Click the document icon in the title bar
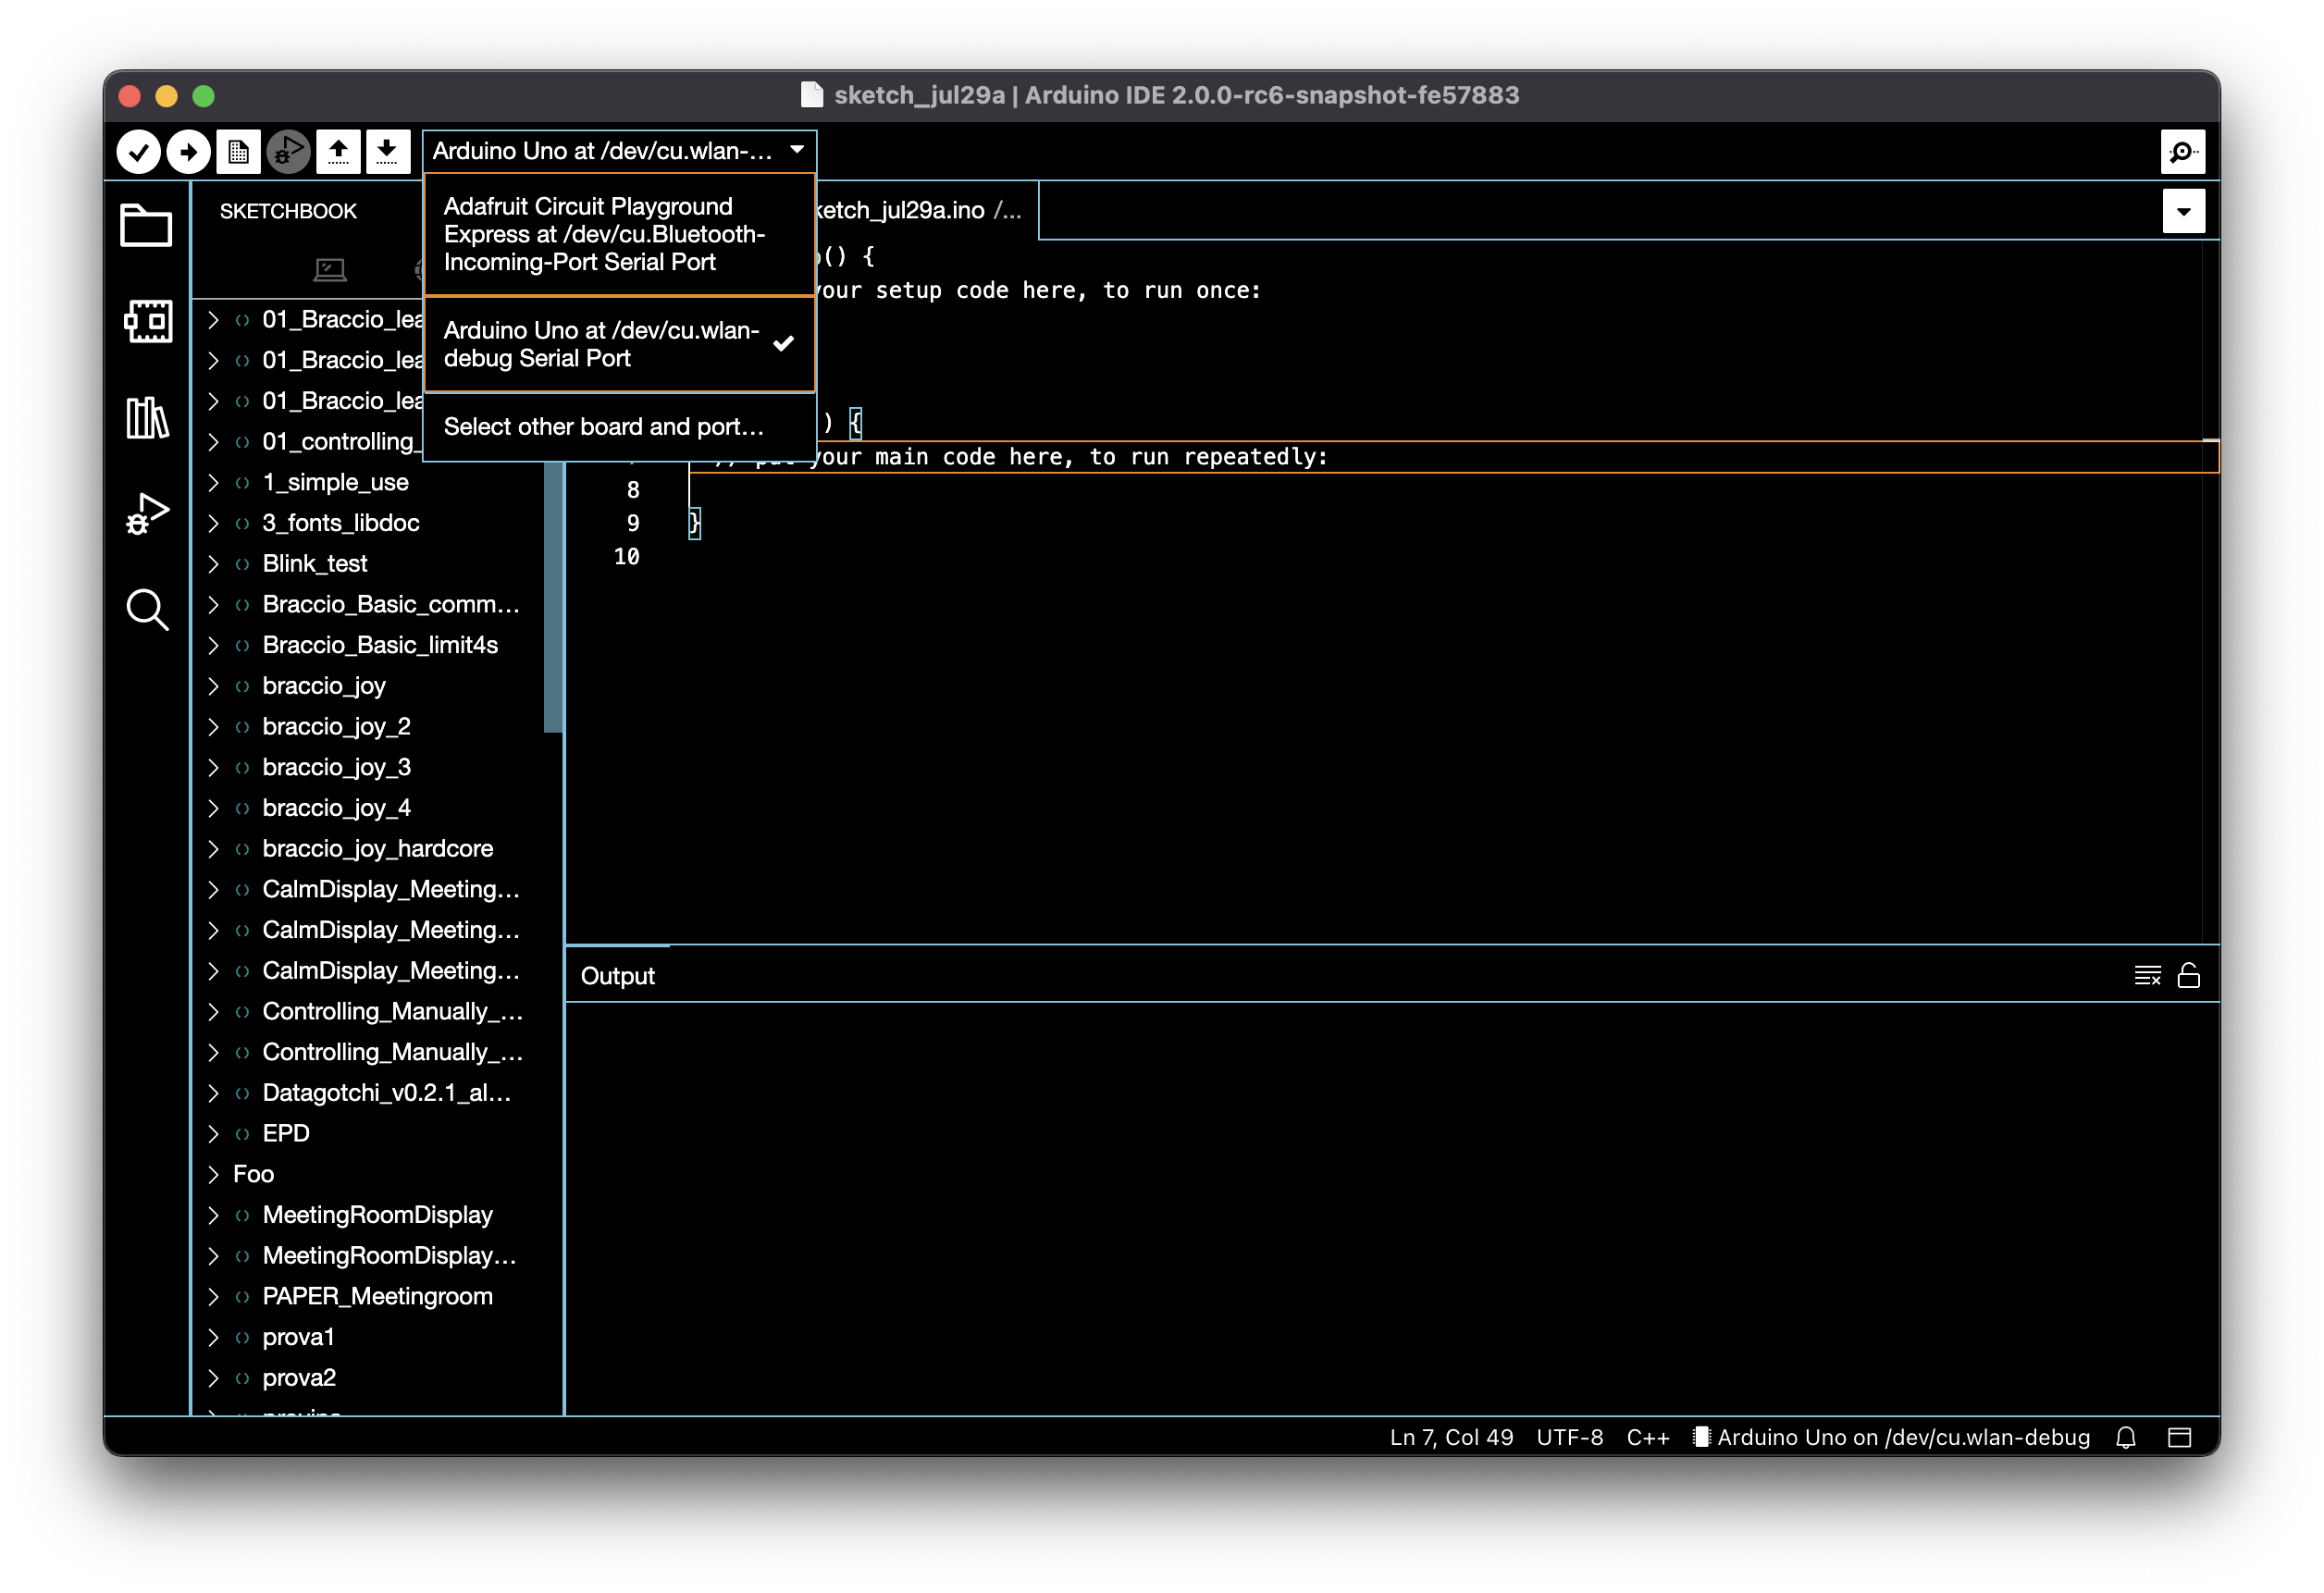Viewport: 2324px width, 1593px height. click(811, 95)
